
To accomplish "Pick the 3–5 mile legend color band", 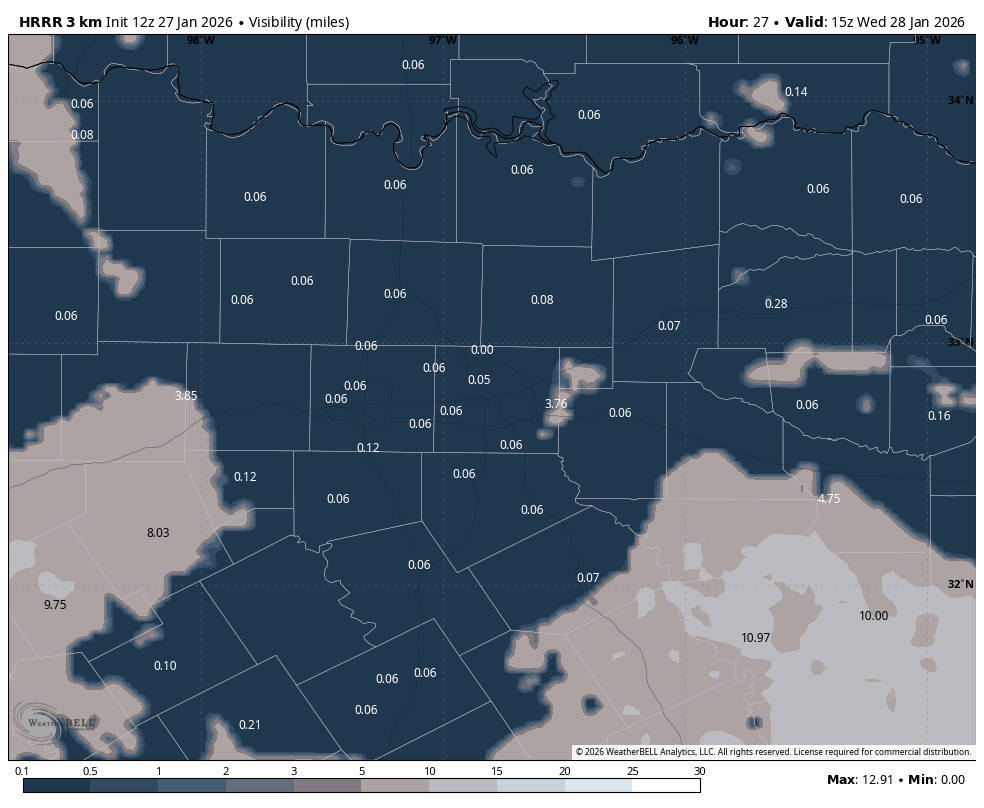I will [x=327, y=786].
